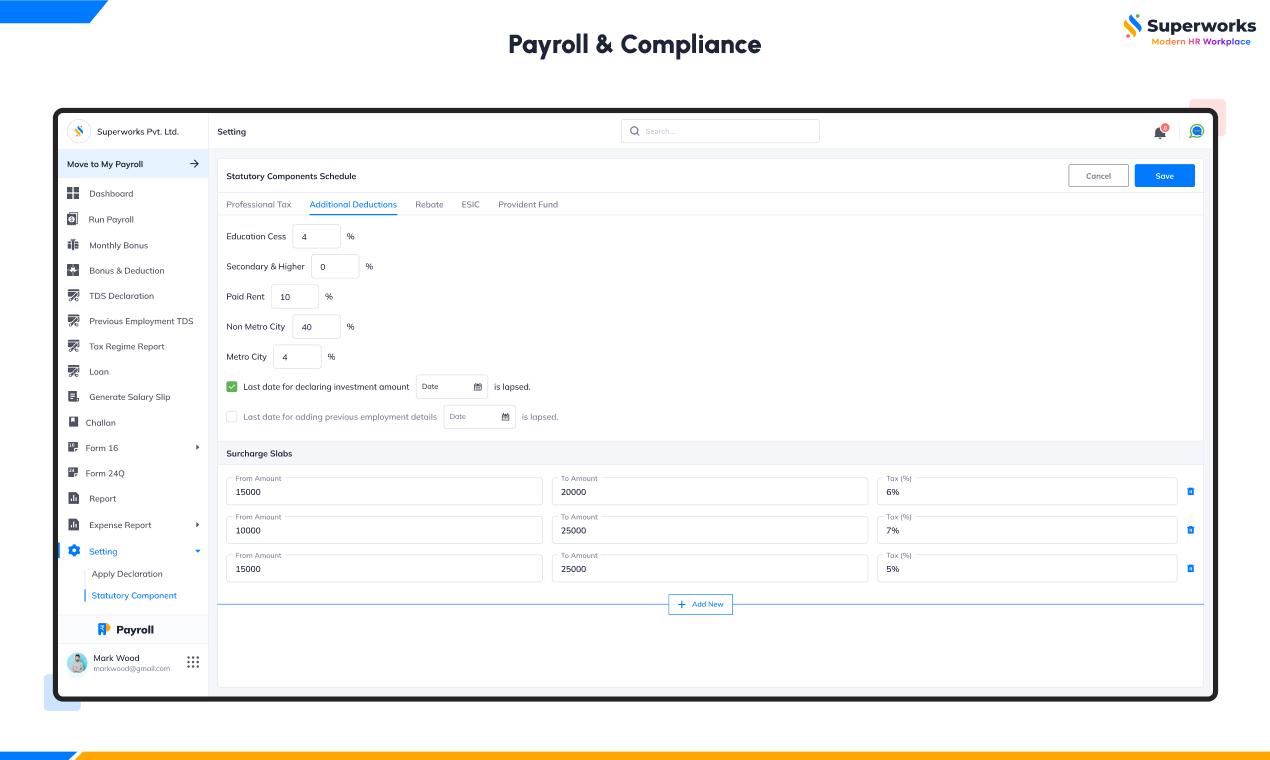Open the Professional Tax tab
This screenshot has height=760, width=1270.
258,205
